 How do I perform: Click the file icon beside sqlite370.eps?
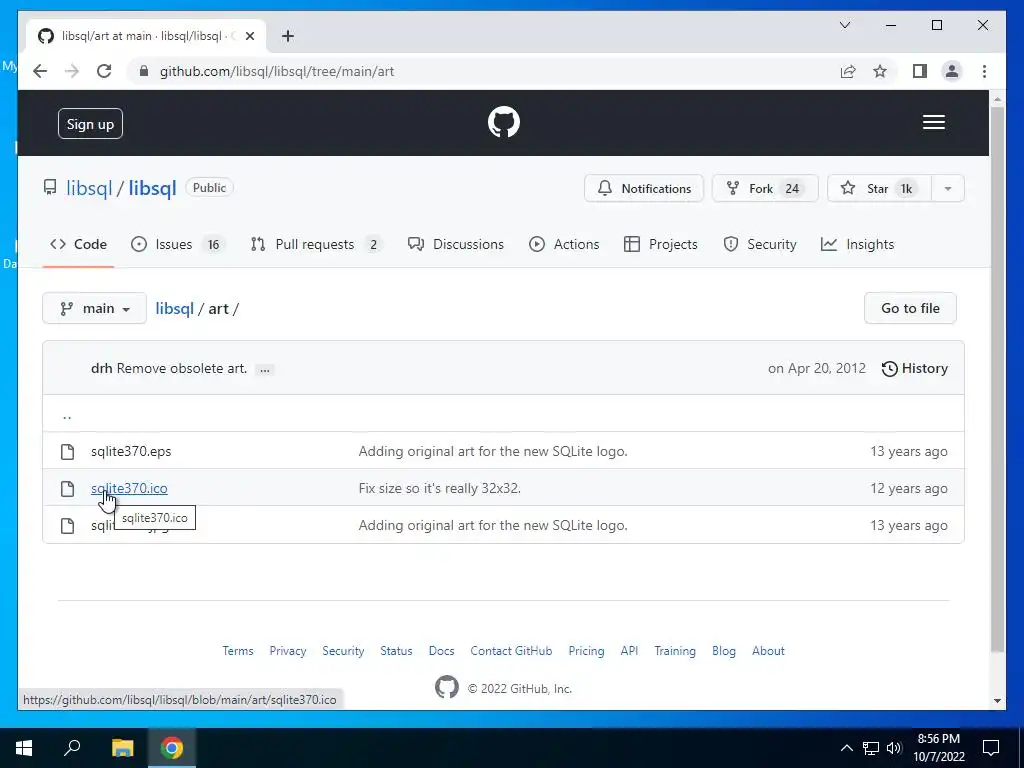pos(67,451)
